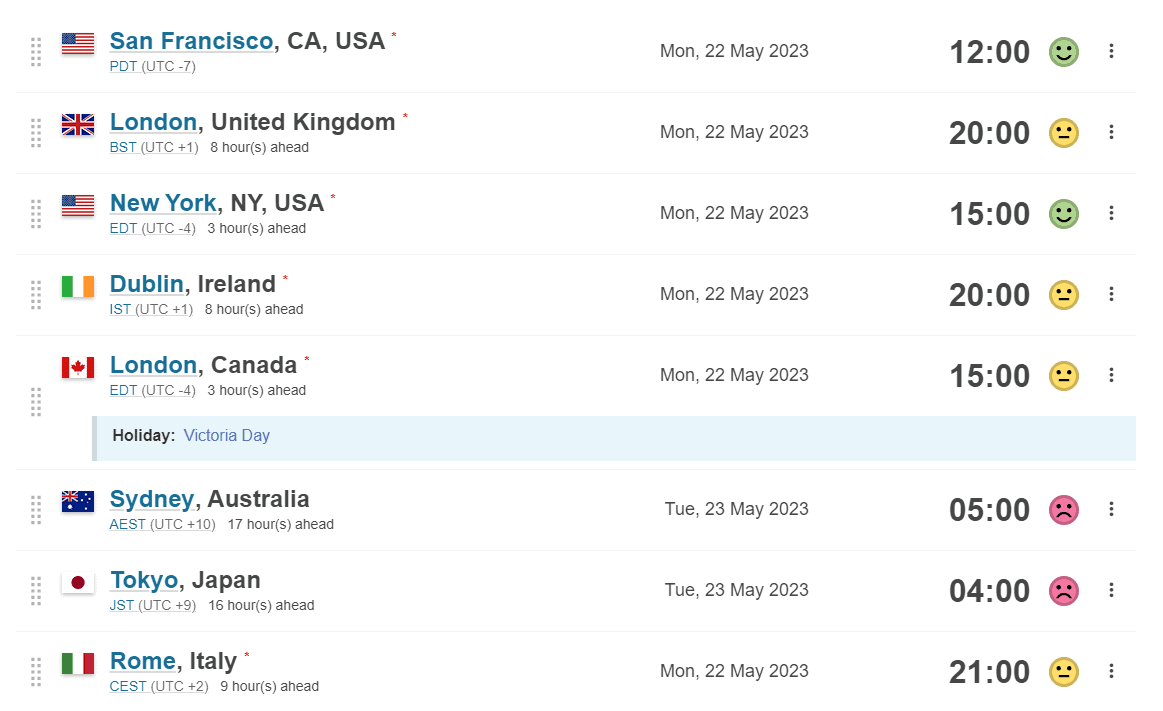Click the CEST (UTC +2) timezone link
The width and height of the screenshot is (1163, 711).
159,686
